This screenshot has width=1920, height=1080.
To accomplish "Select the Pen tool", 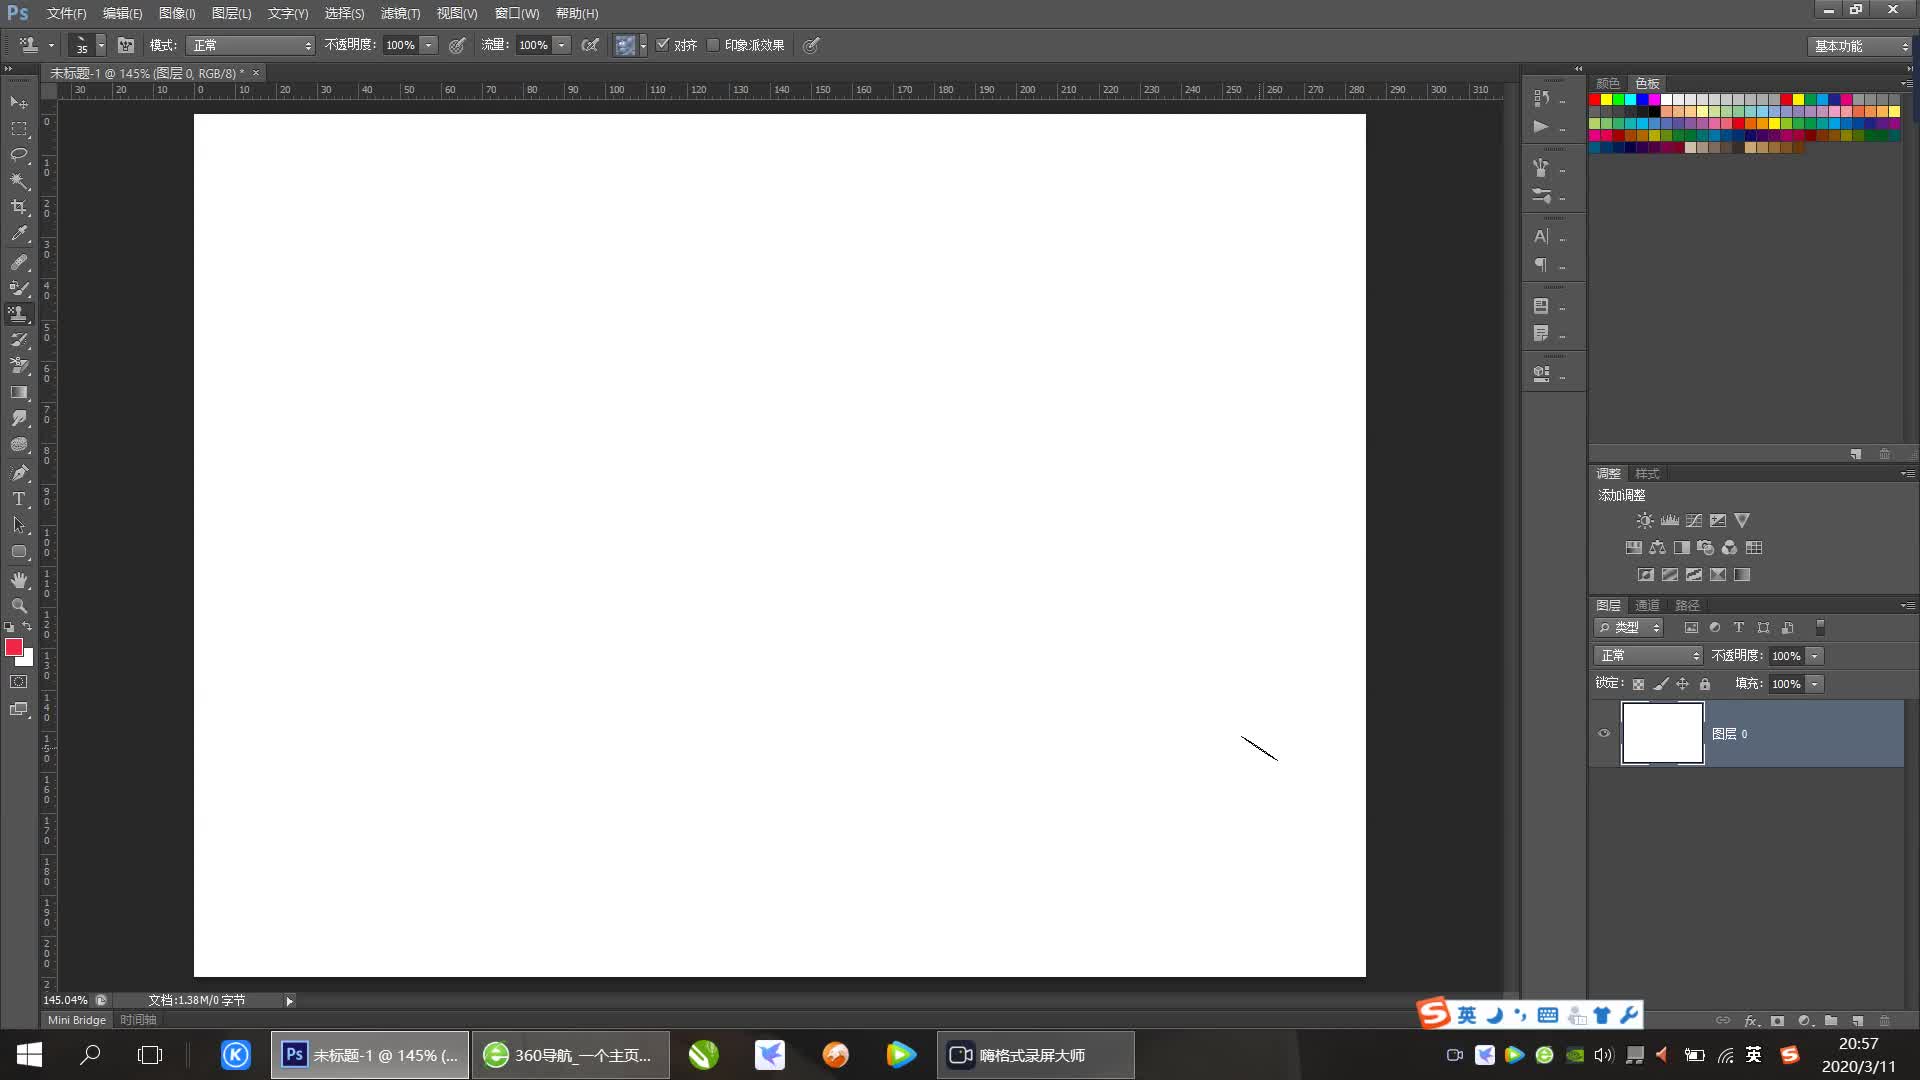I will click(x=19, y=472).
